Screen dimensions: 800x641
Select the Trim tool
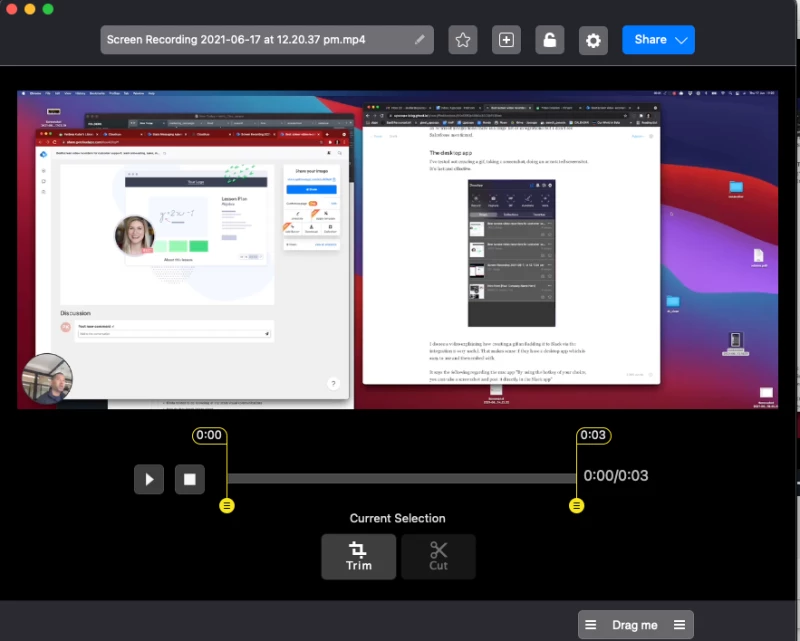tap(358, 556)
